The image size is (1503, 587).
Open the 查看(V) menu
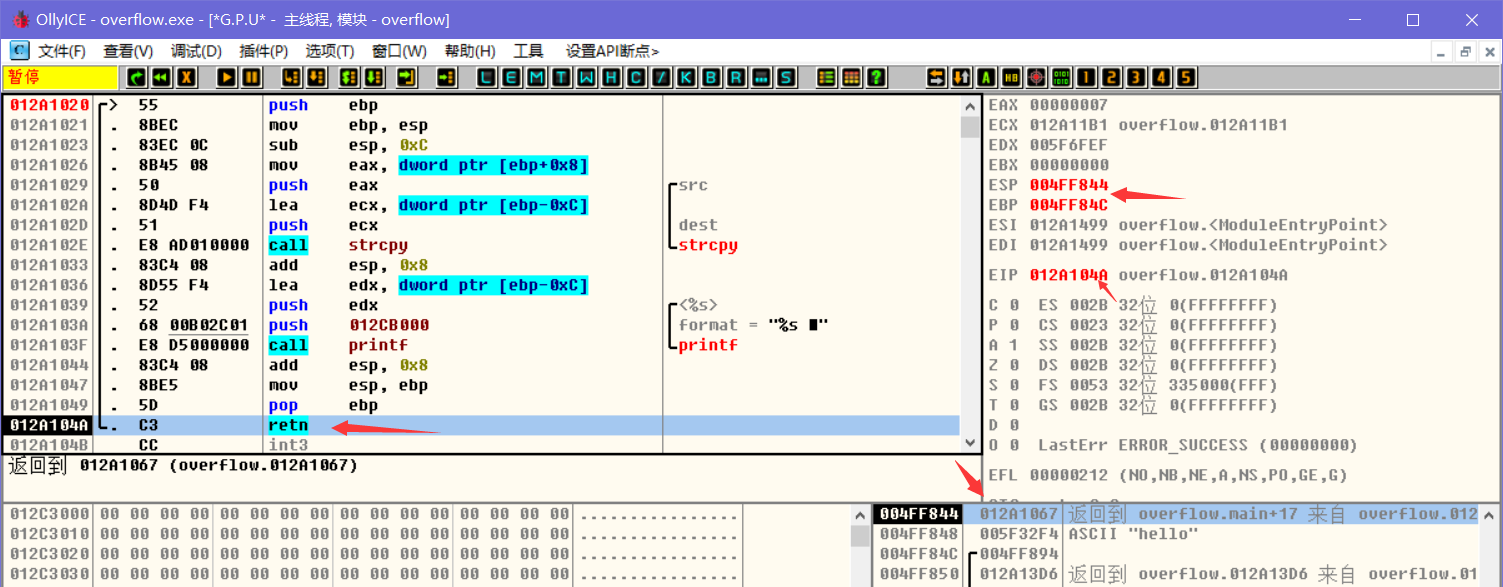[x=128, y=51]
